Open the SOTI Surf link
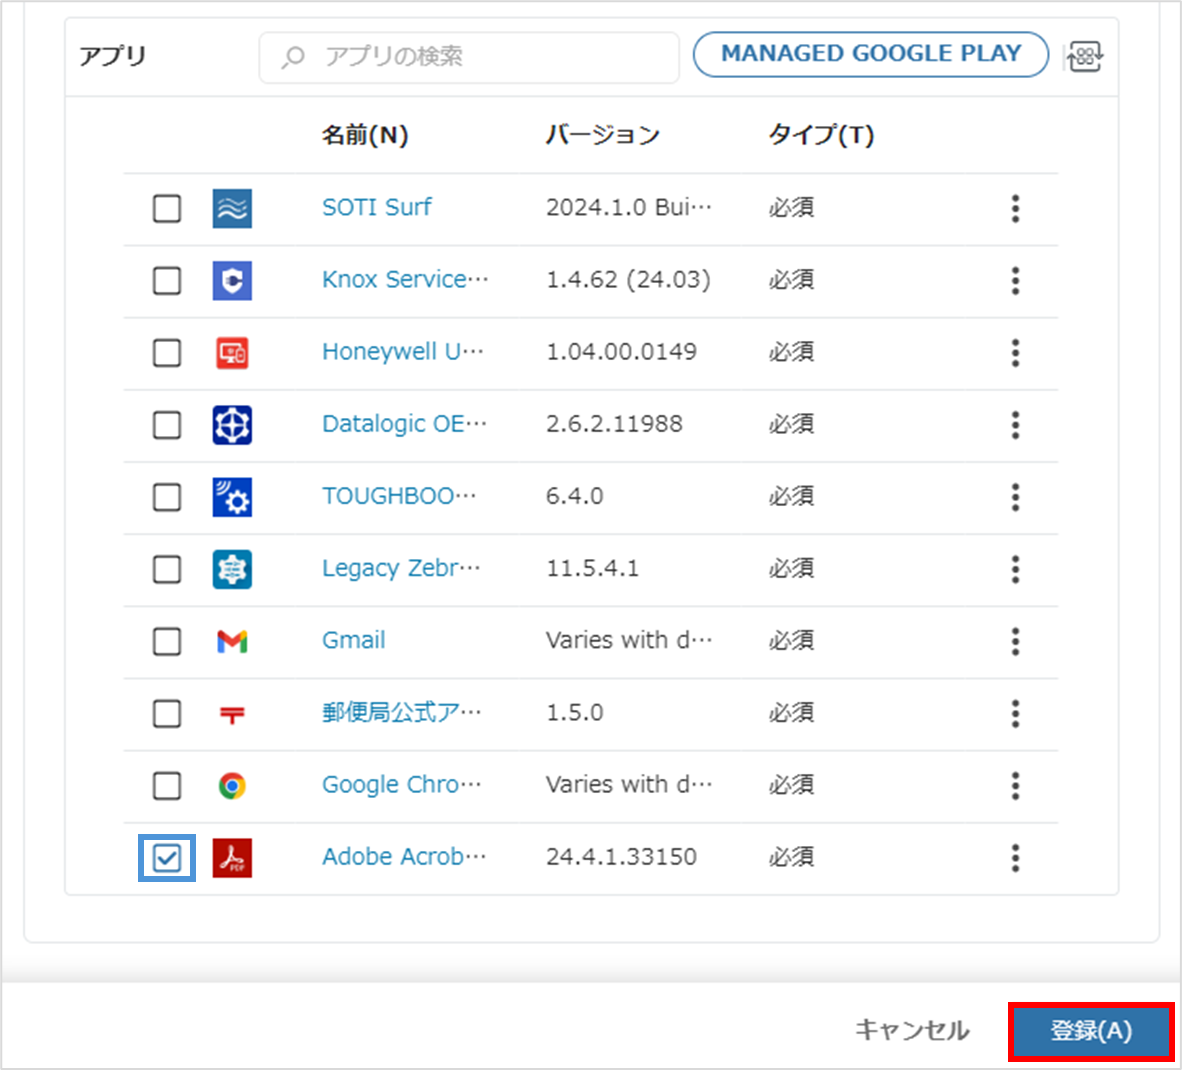 click(376, 207)
